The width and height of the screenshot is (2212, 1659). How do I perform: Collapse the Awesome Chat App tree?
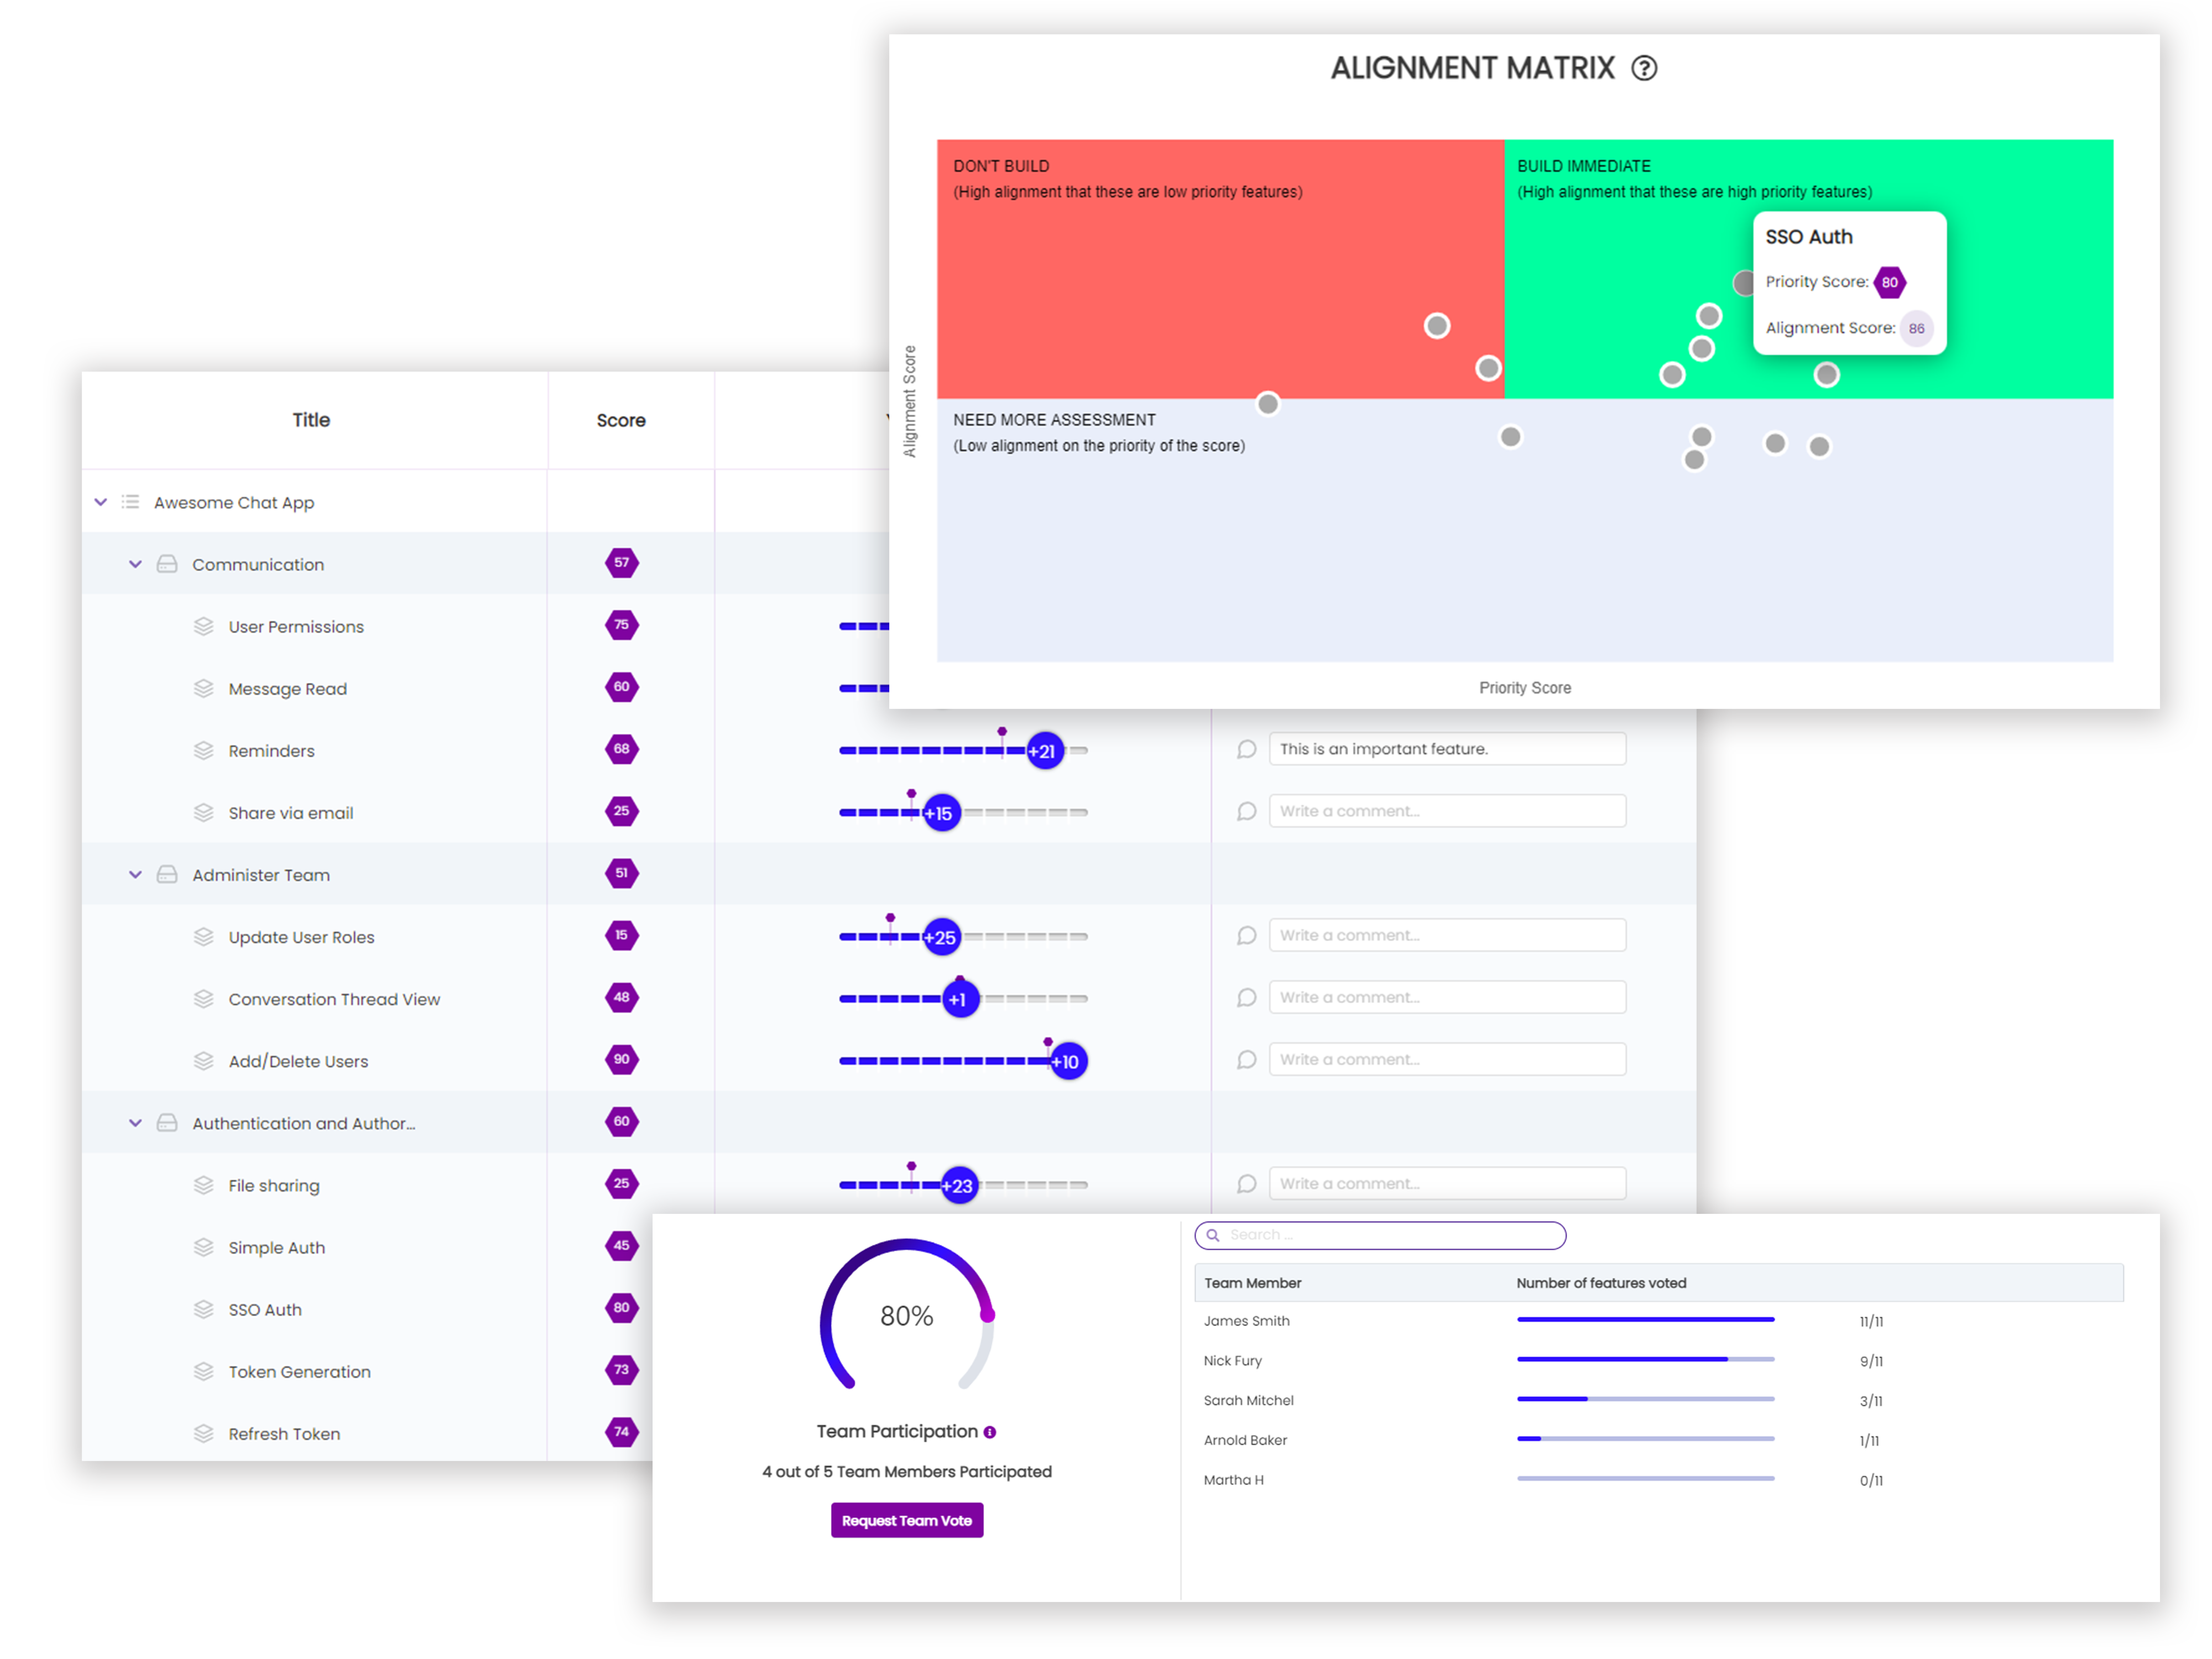[x=100, y=501]
